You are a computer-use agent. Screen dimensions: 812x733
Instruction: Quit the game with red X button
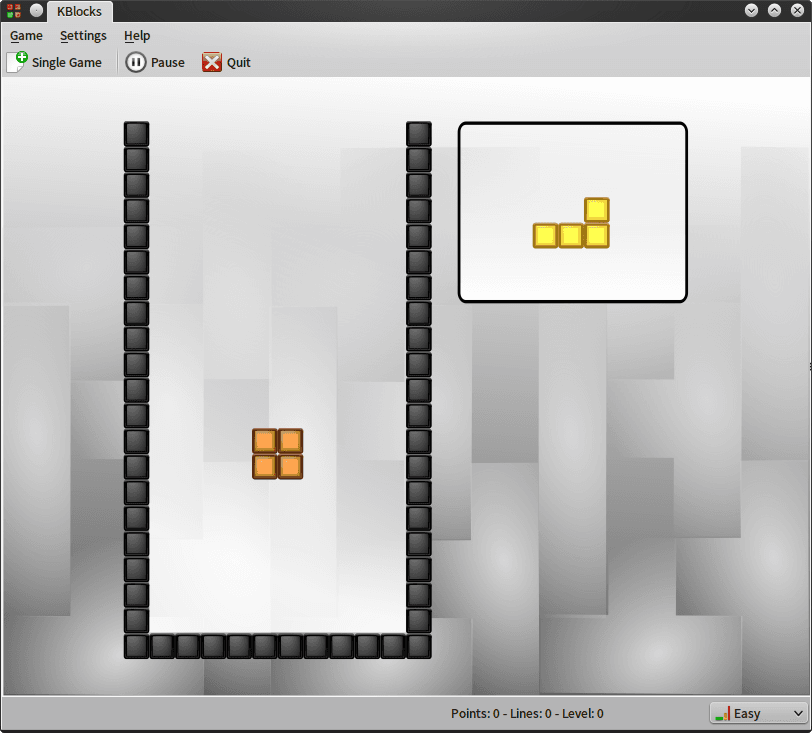click(x=226, y=62)
